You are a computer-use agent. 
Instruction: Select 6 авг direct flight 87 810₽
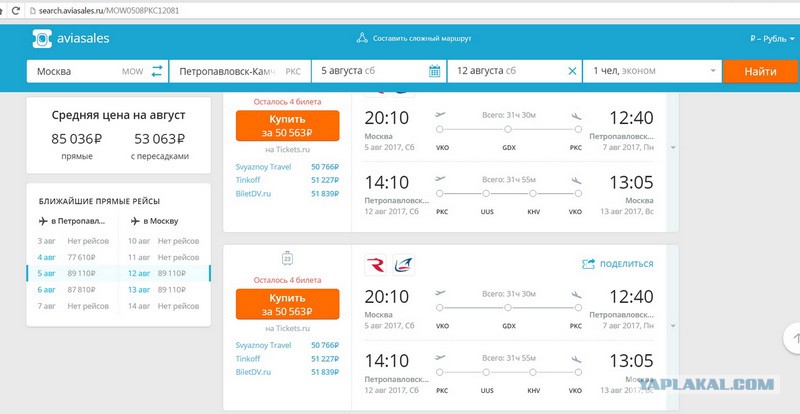point(72,290)
